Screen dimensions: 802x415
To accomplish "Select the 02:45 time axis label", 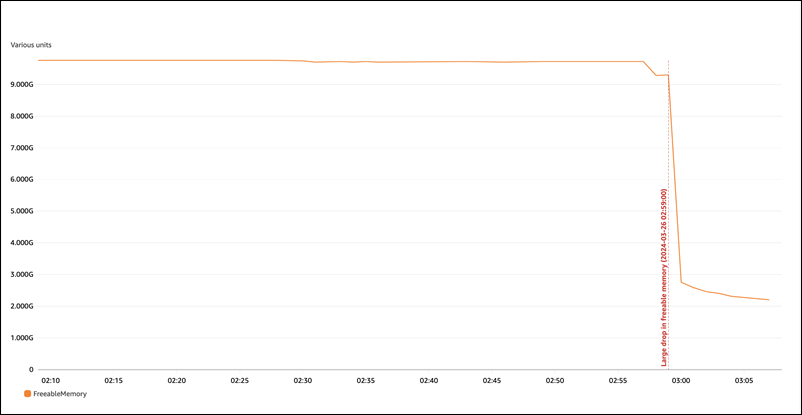I will coord(492,381).
